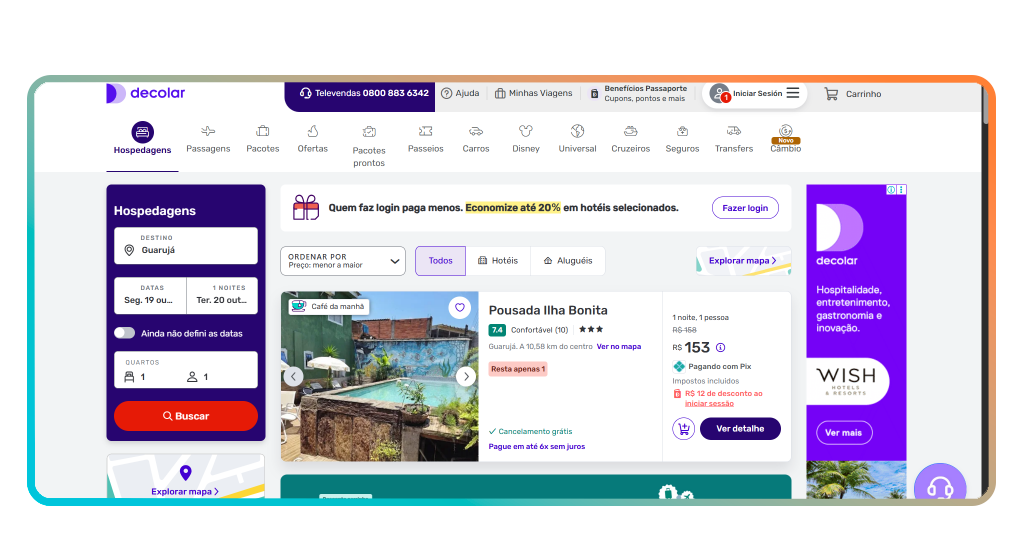
Task: Click iniciar sessão discount link
Action: (x=709, y=403)
